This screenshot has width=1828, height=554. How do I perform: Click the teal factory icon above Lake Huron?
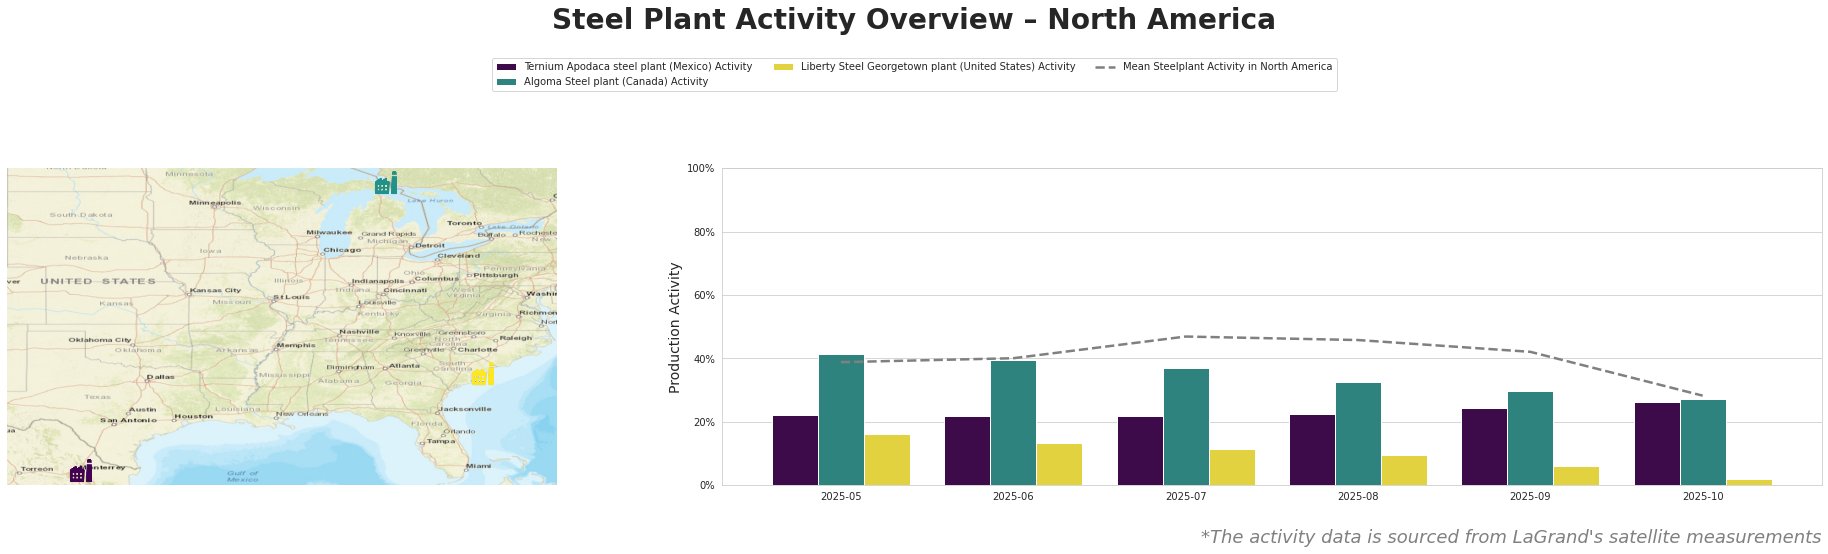click(386, 184)
